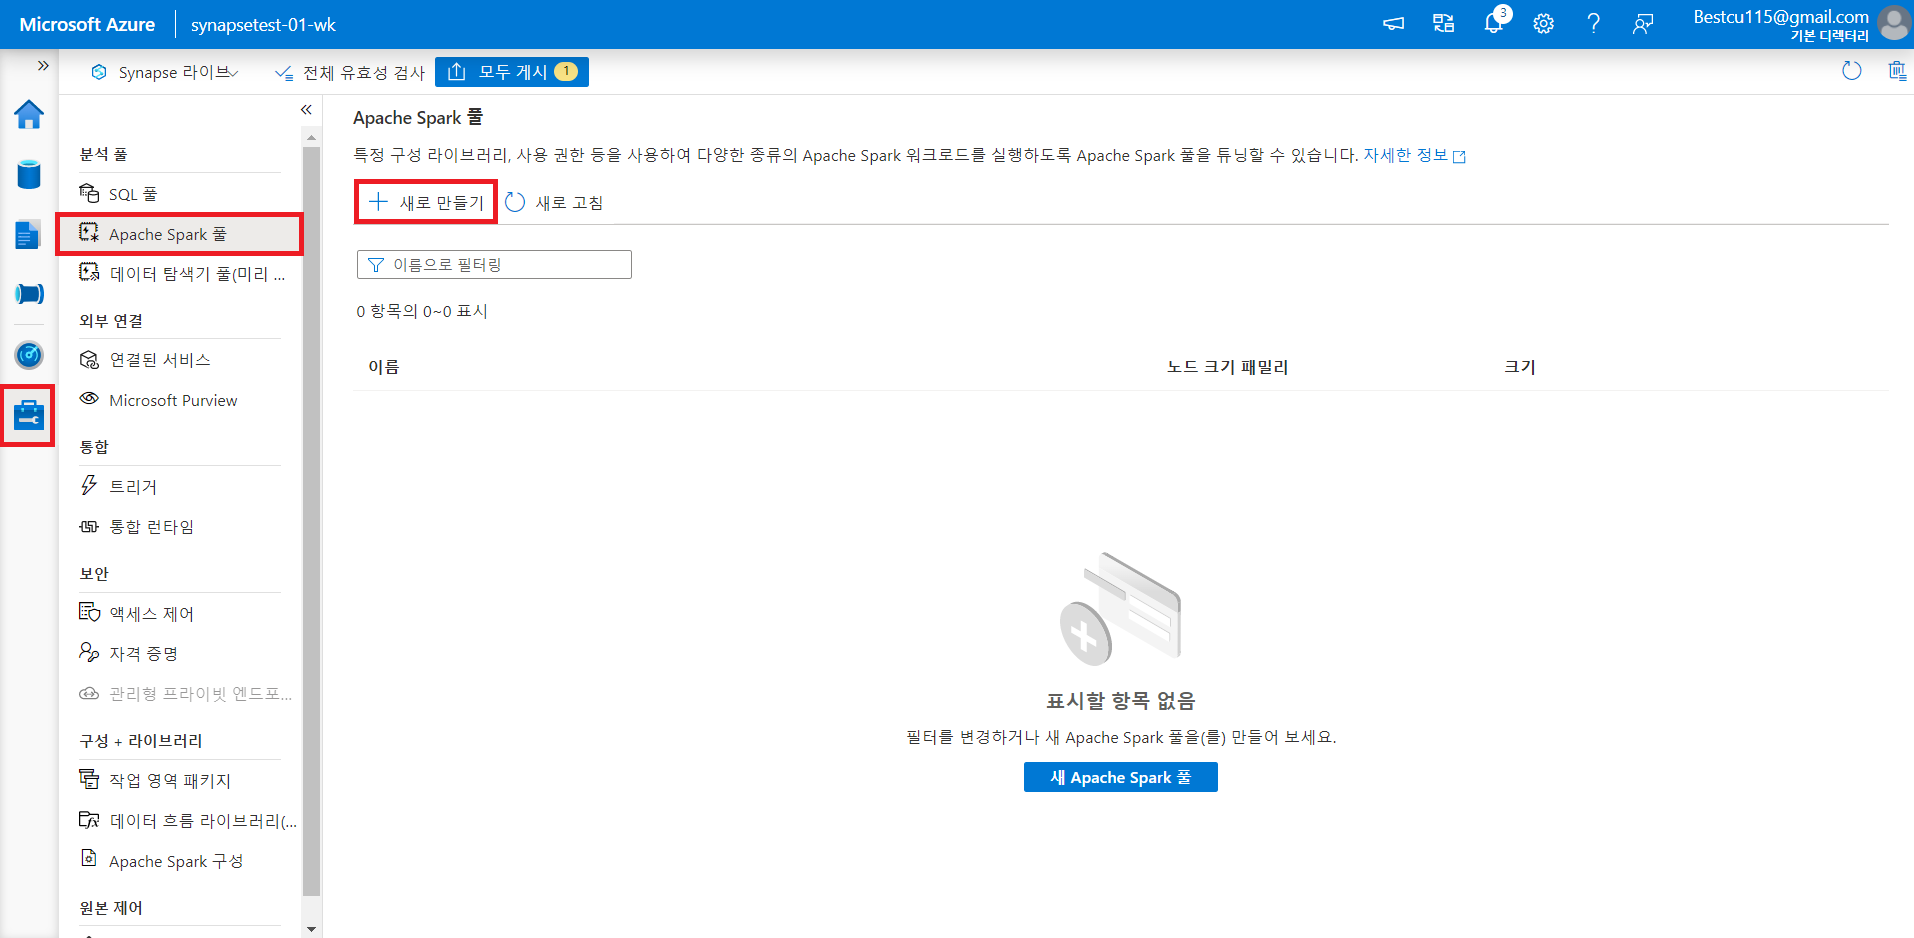Open the Develop hub document icon

point(28,235)
